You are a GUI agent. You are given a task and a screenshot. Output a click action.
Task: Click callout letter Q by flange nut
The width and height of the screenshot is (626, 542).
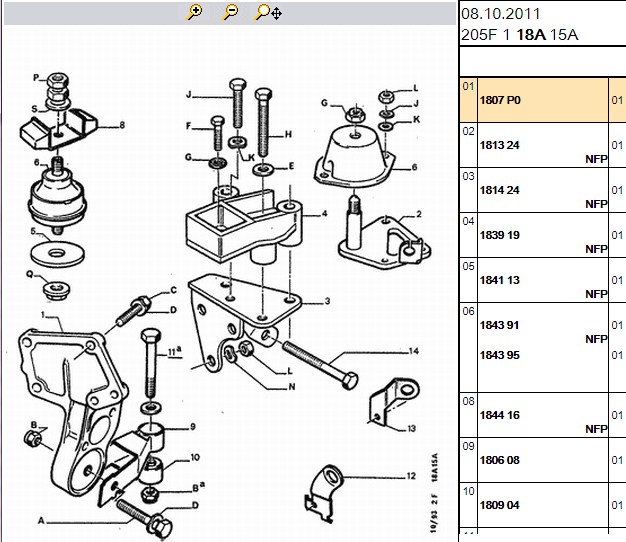(x=30, y=274)
